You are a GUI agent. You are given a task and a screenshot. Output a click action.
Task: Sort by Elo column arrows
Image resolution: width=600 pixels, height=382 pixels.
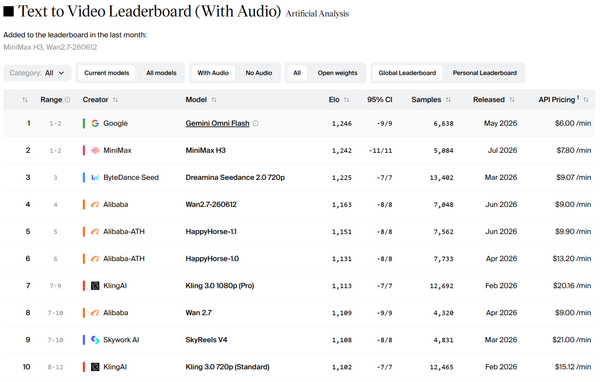coord(346,100)
